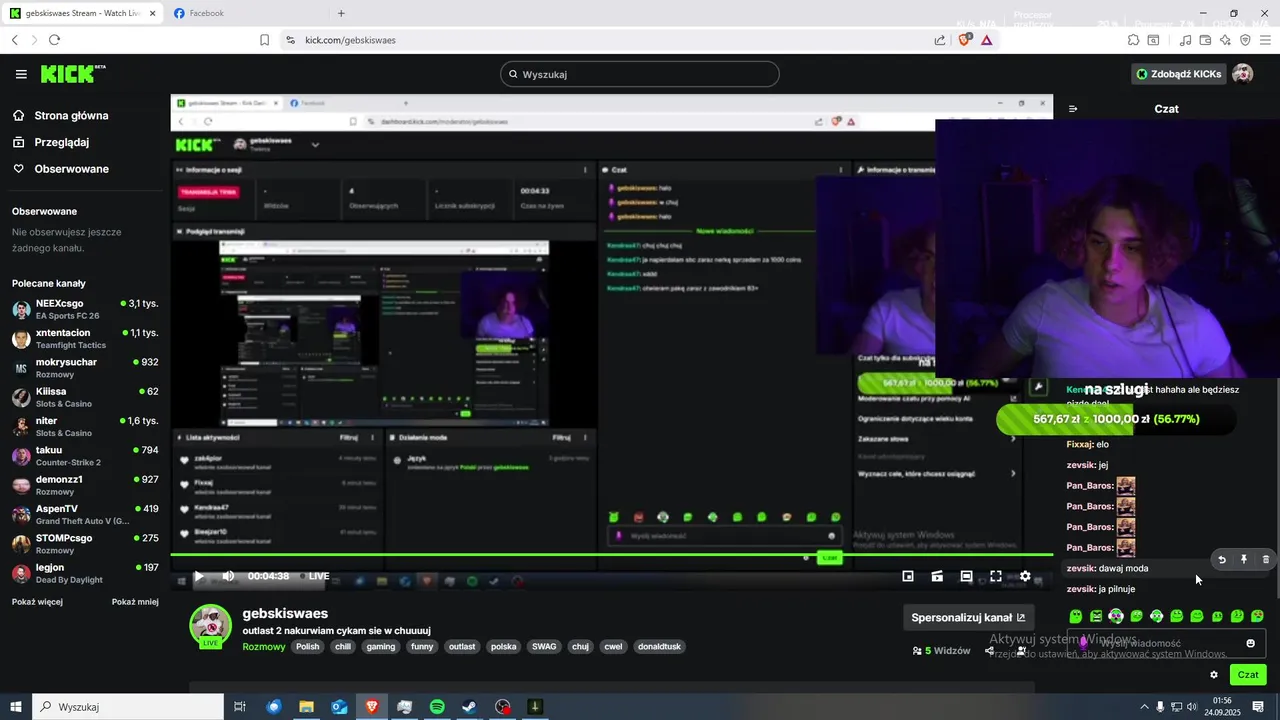
Task: Reload the browser page
Action: click(x=54, y=40)
